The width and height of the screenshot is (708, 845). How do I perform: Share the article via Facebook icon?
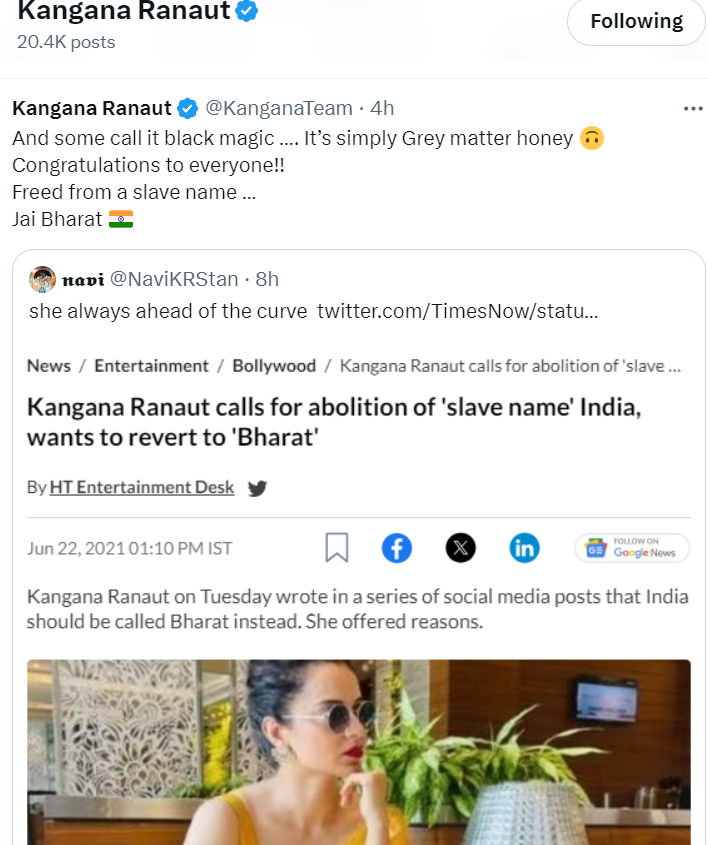click(397, 547)
